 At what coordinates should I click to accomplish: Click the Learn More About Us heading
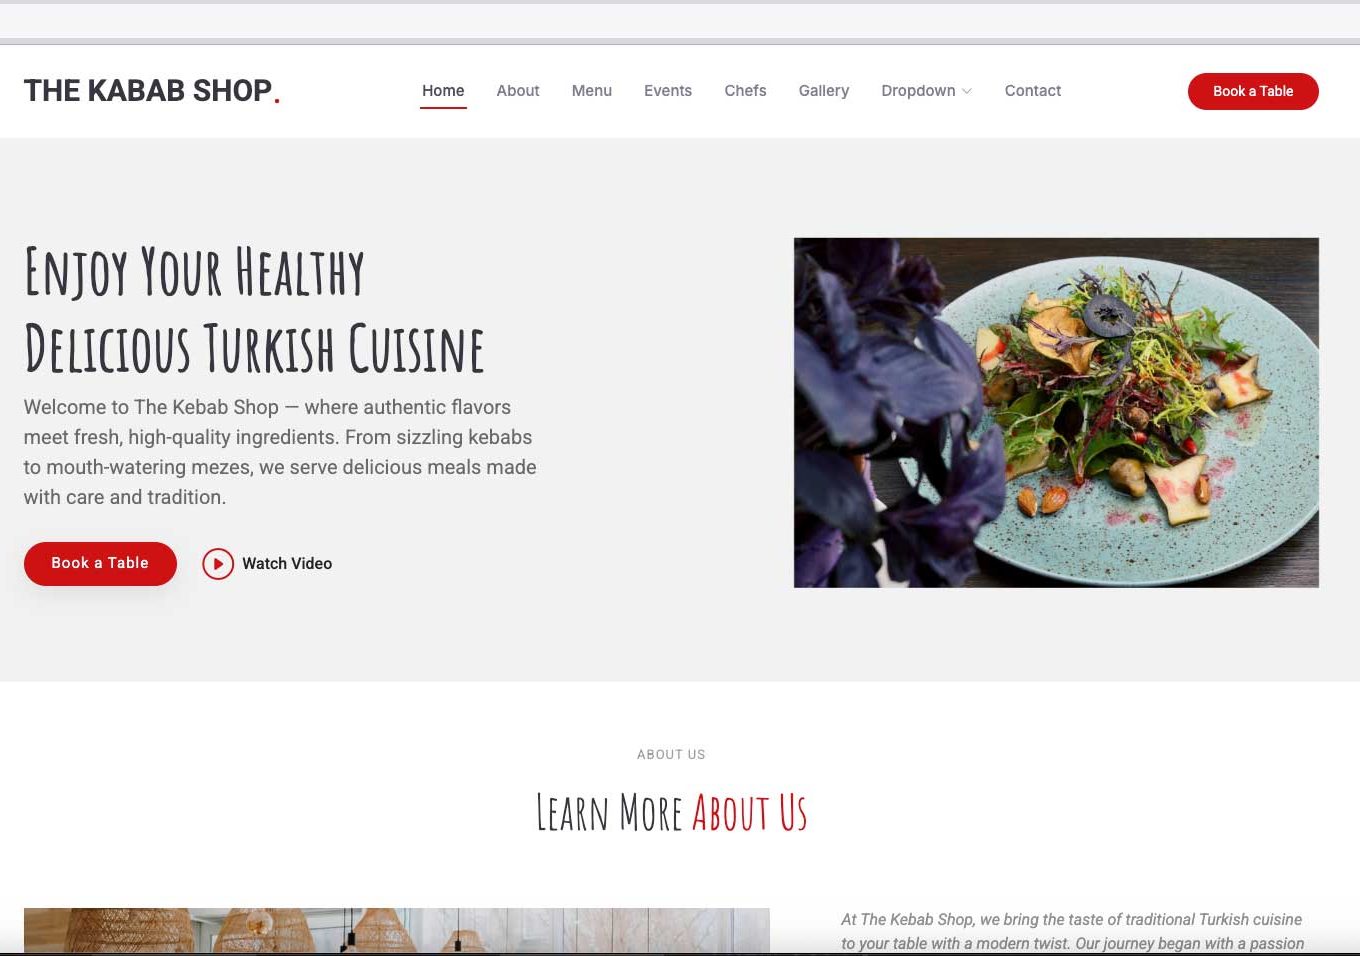click(671, 812)
